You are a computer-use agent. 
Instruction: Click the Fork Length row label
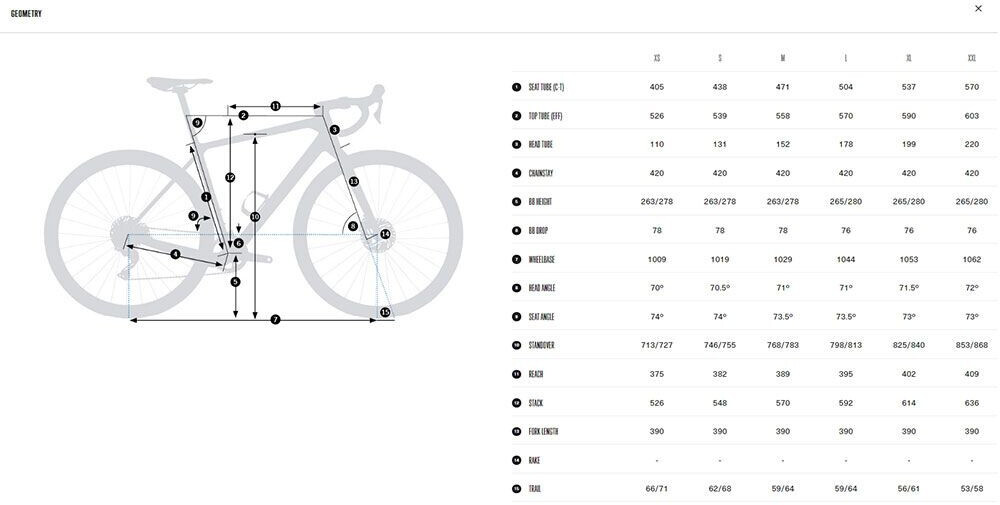point(544,432)
